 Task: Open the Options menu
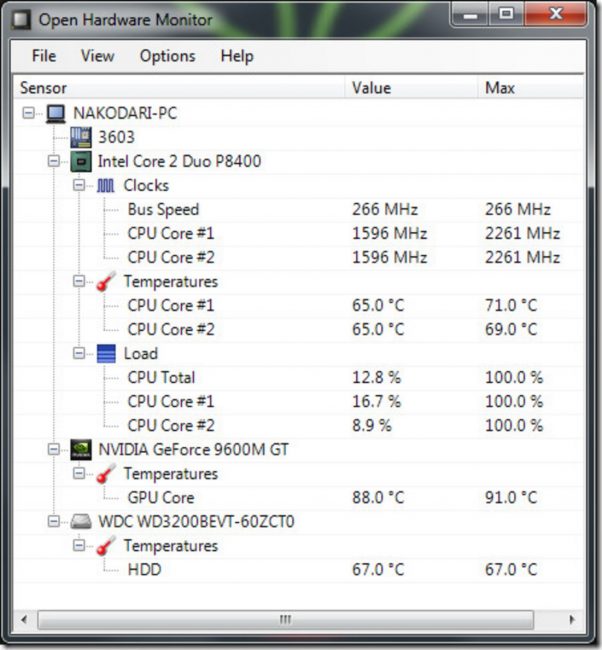[x=167, y=56]
